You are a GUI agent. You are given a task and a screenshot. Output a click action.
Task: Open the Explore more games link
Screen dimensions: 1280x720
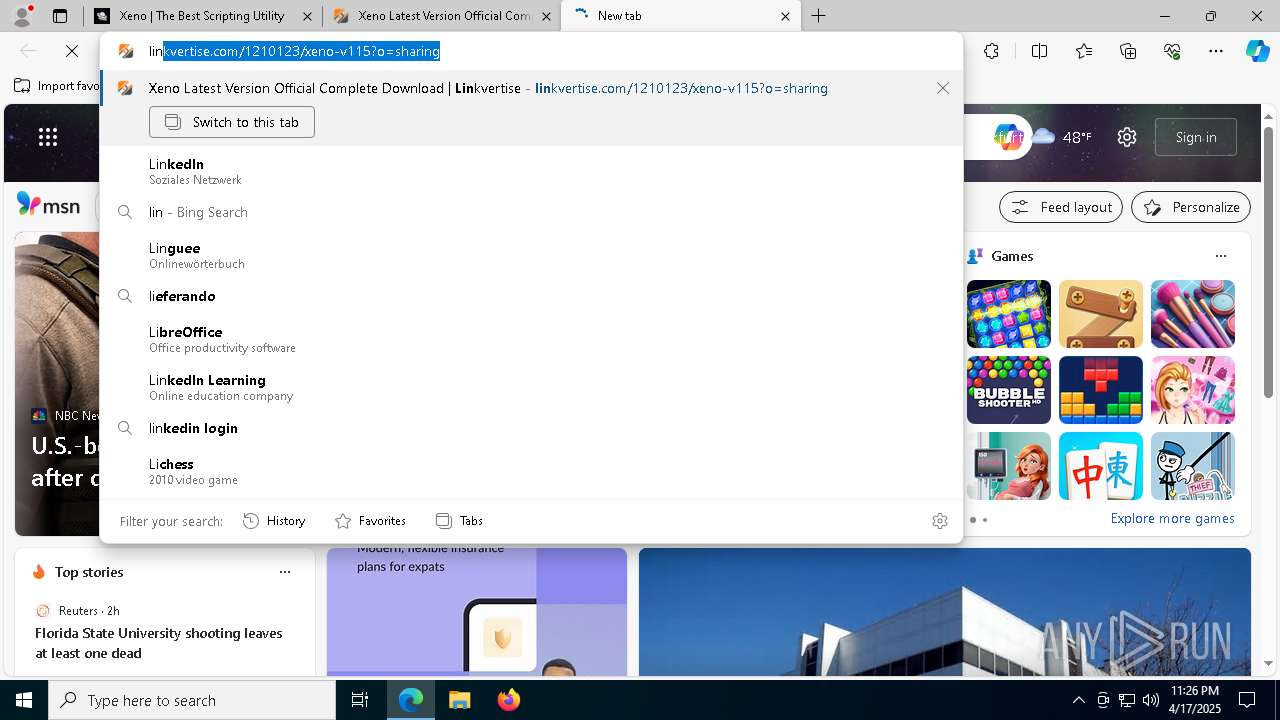pyautogui.click(x=1172, y=518)
